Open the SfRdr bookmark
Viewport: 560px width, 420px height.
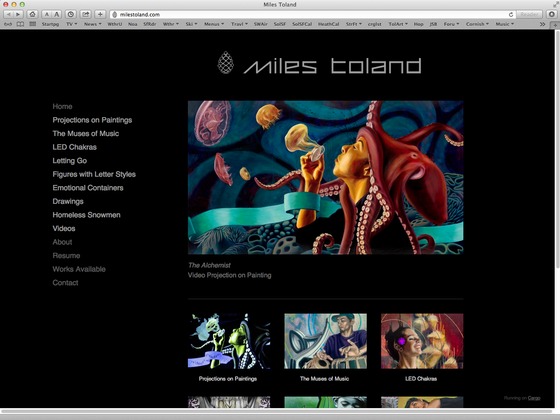click(x=150, y=24)
